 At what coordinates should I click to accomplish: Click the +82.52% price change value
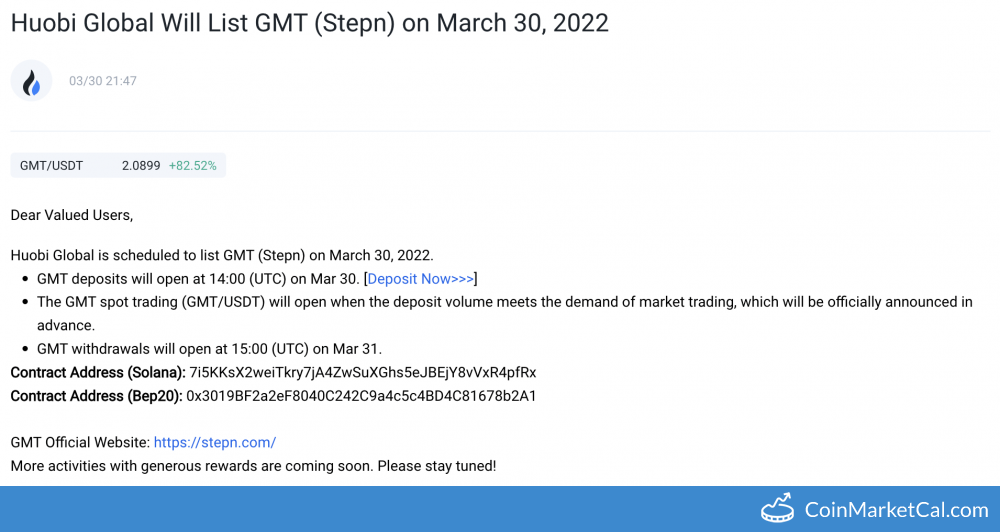tap(193, 166)
